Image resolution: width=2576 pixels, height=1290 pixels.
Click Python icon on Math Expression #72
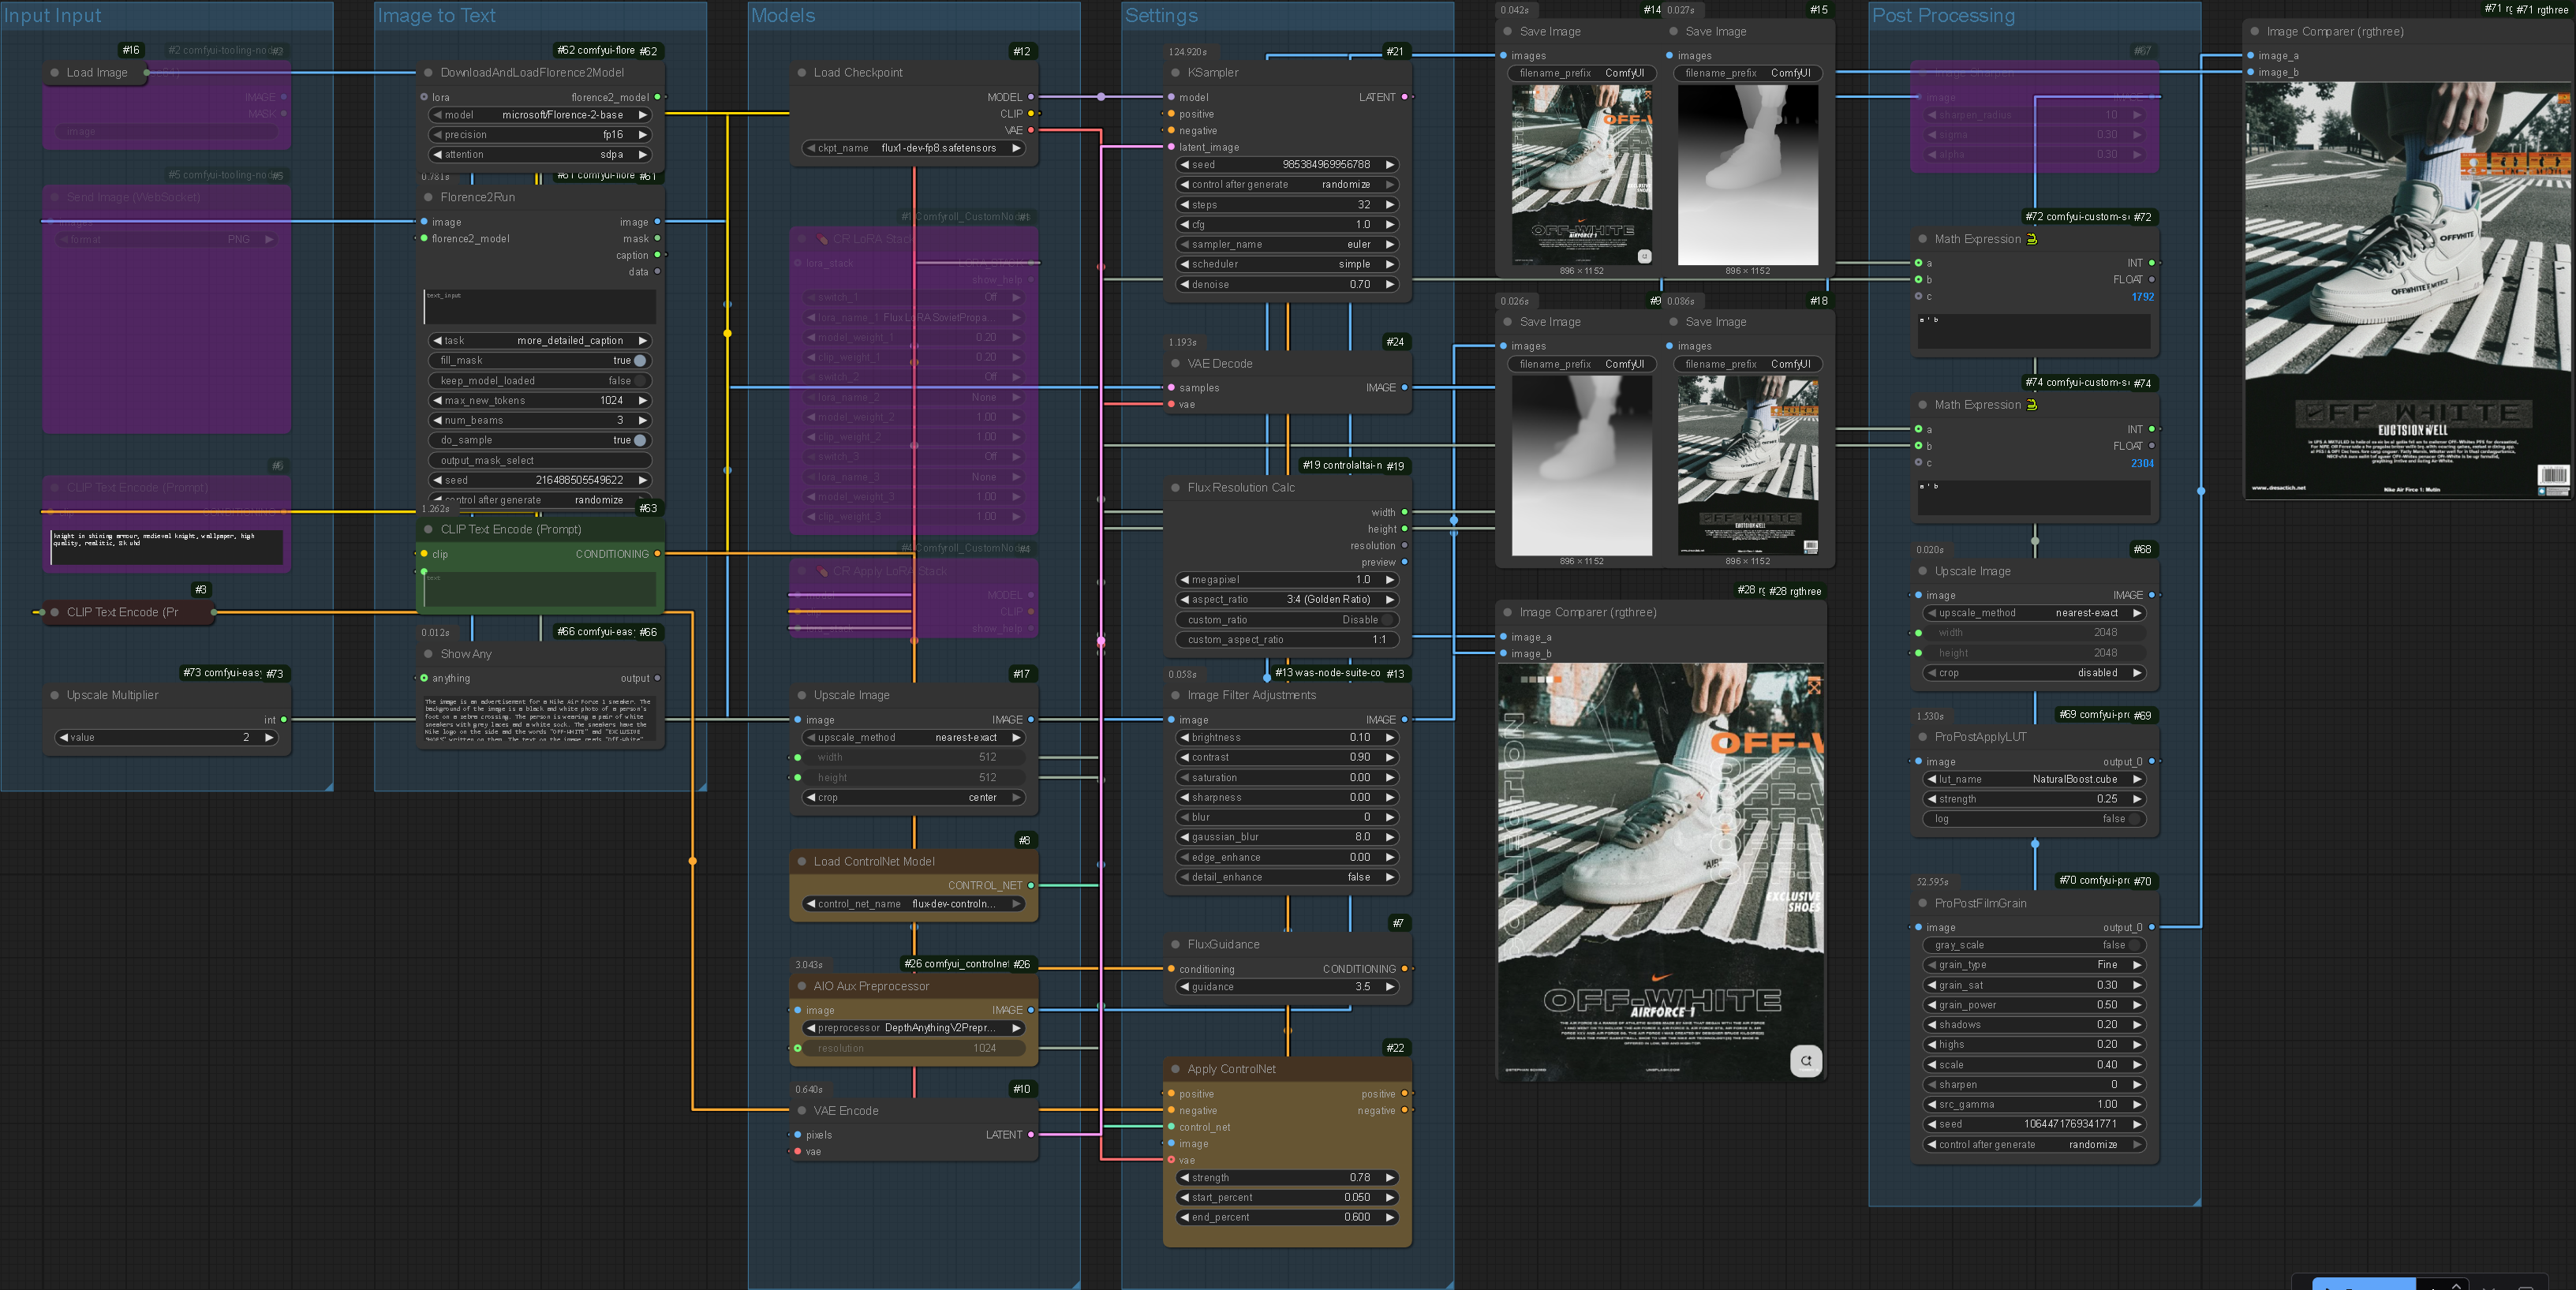tap(2032, 239)
